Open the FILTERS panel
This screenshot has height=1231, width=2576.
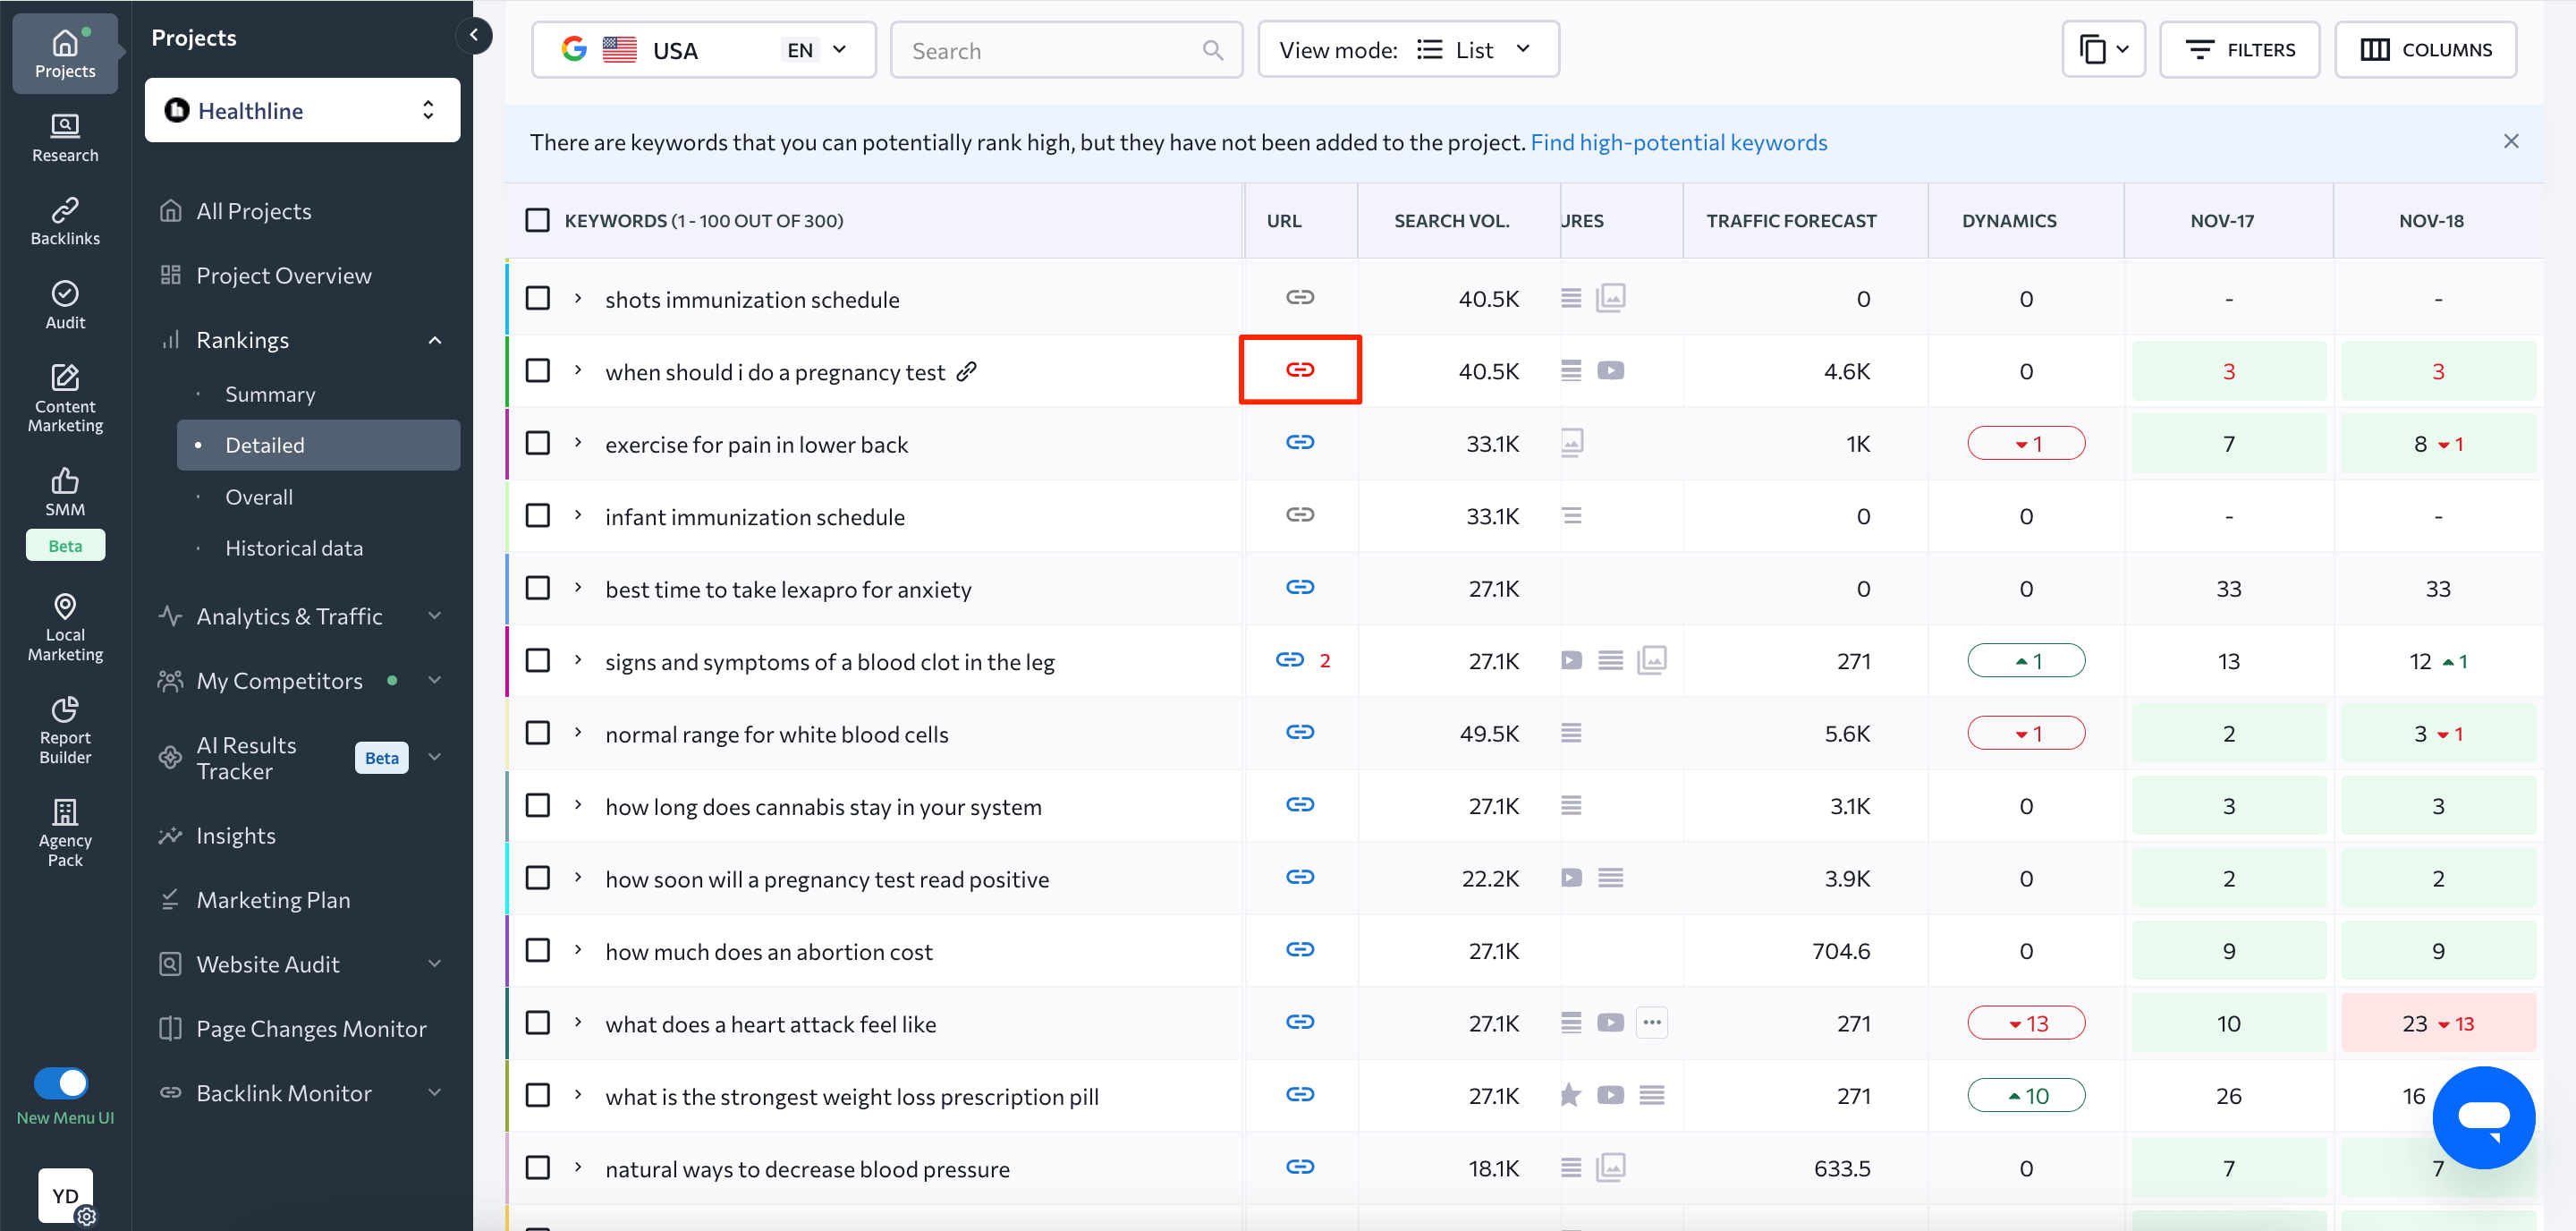point(2240,49)
